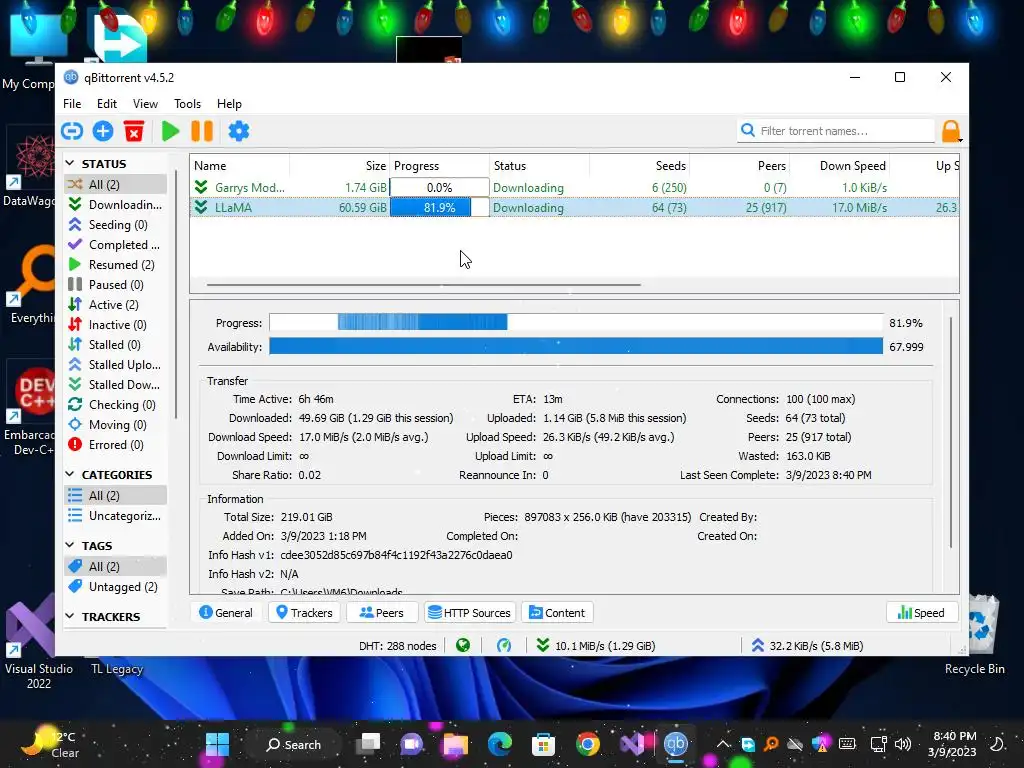The height and width of the screenshot is (768, 1024).
Task: Filter by Seeding (0) status
Action: pyautogui.click(x=116, y=225)
